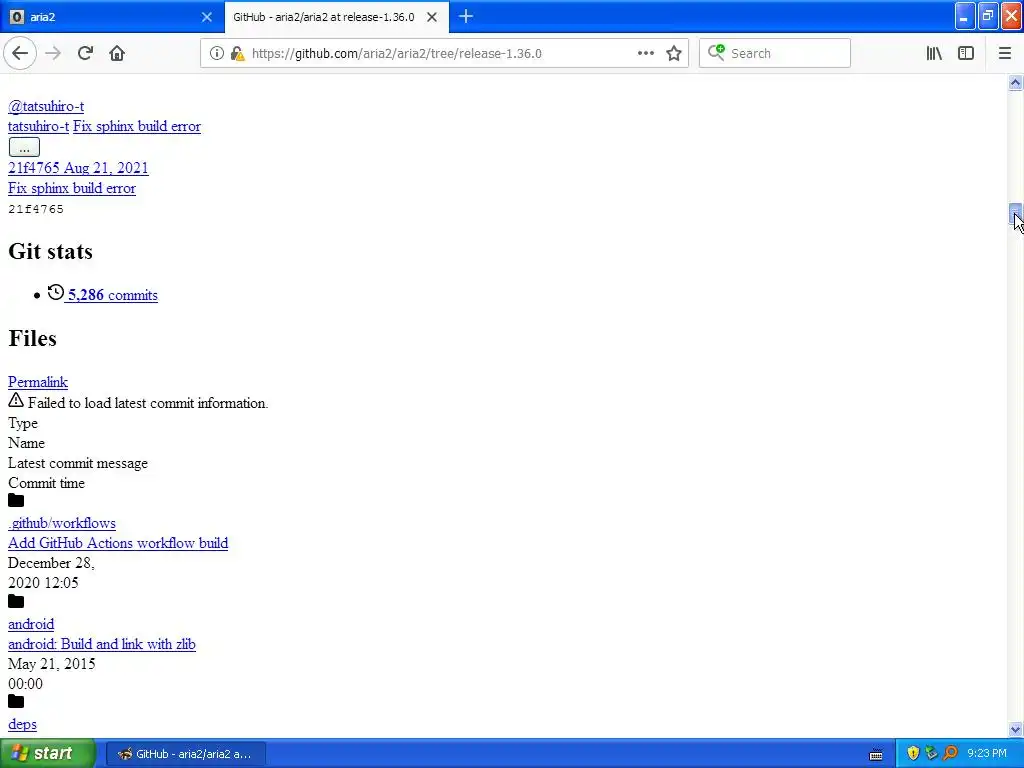Expand commit description with ellipsis button

point(24,147)
